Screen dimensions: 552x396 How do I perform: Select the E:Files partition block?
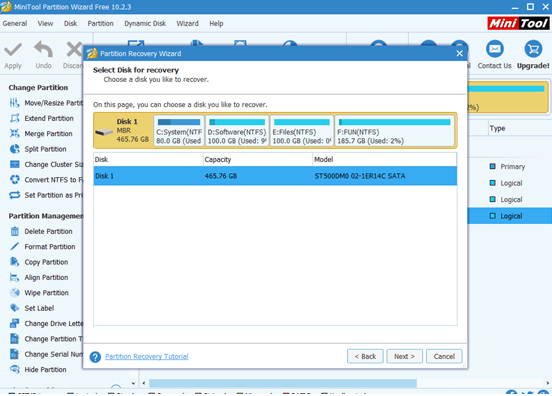click(302, 131)
